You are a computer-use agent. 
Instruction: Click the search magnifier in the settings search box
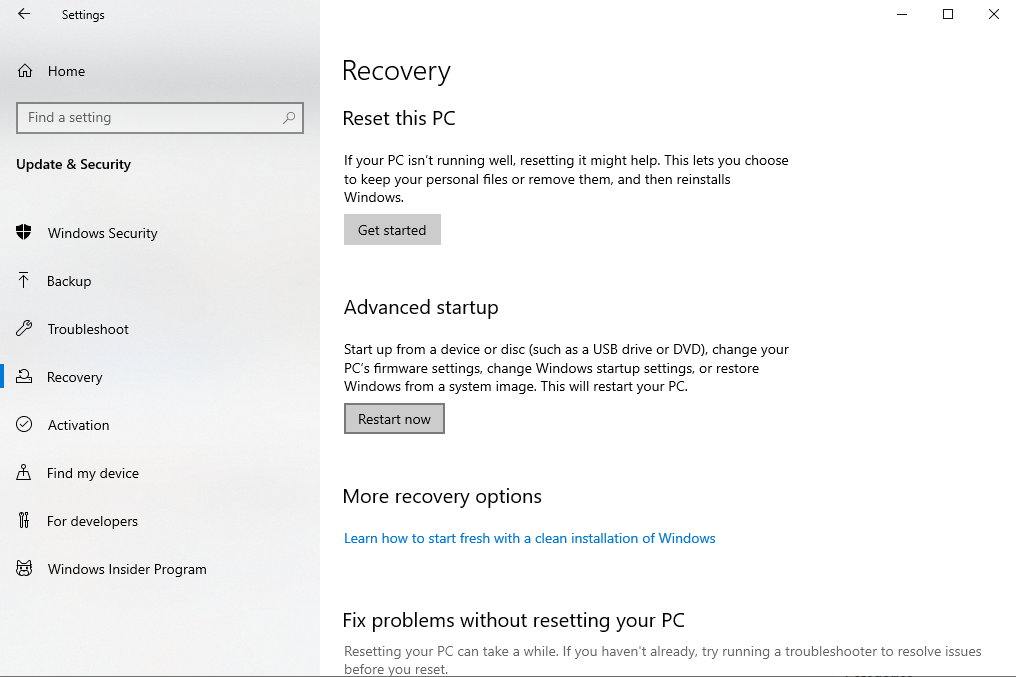[x=290, y=117]
